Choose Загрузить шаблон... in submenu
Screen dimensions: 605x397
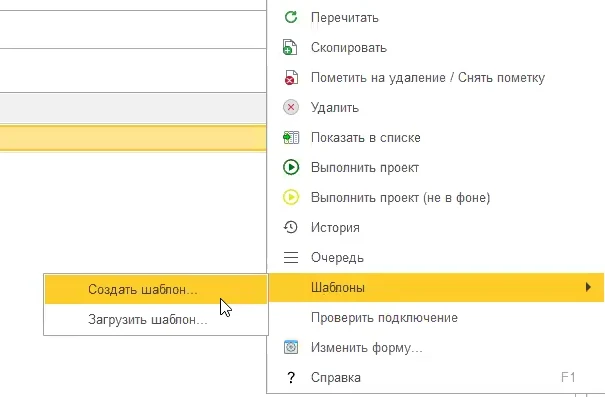click(156, 319)
